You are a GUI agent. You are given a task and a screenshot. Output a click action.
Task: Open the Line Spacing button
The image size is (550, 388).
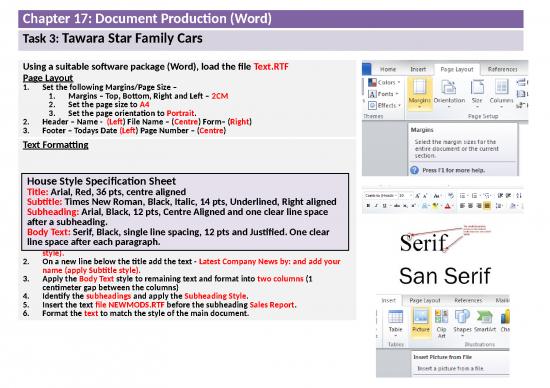(x=499, y=206)
